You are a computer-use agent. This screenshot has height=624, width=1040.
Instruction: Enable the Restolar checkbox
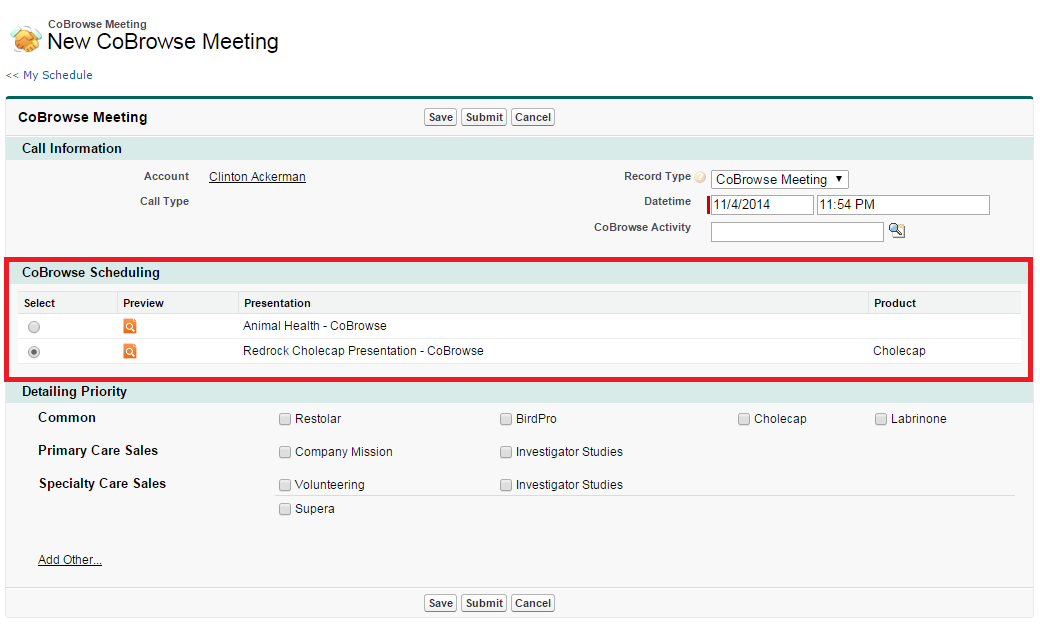tap(286, 419)
